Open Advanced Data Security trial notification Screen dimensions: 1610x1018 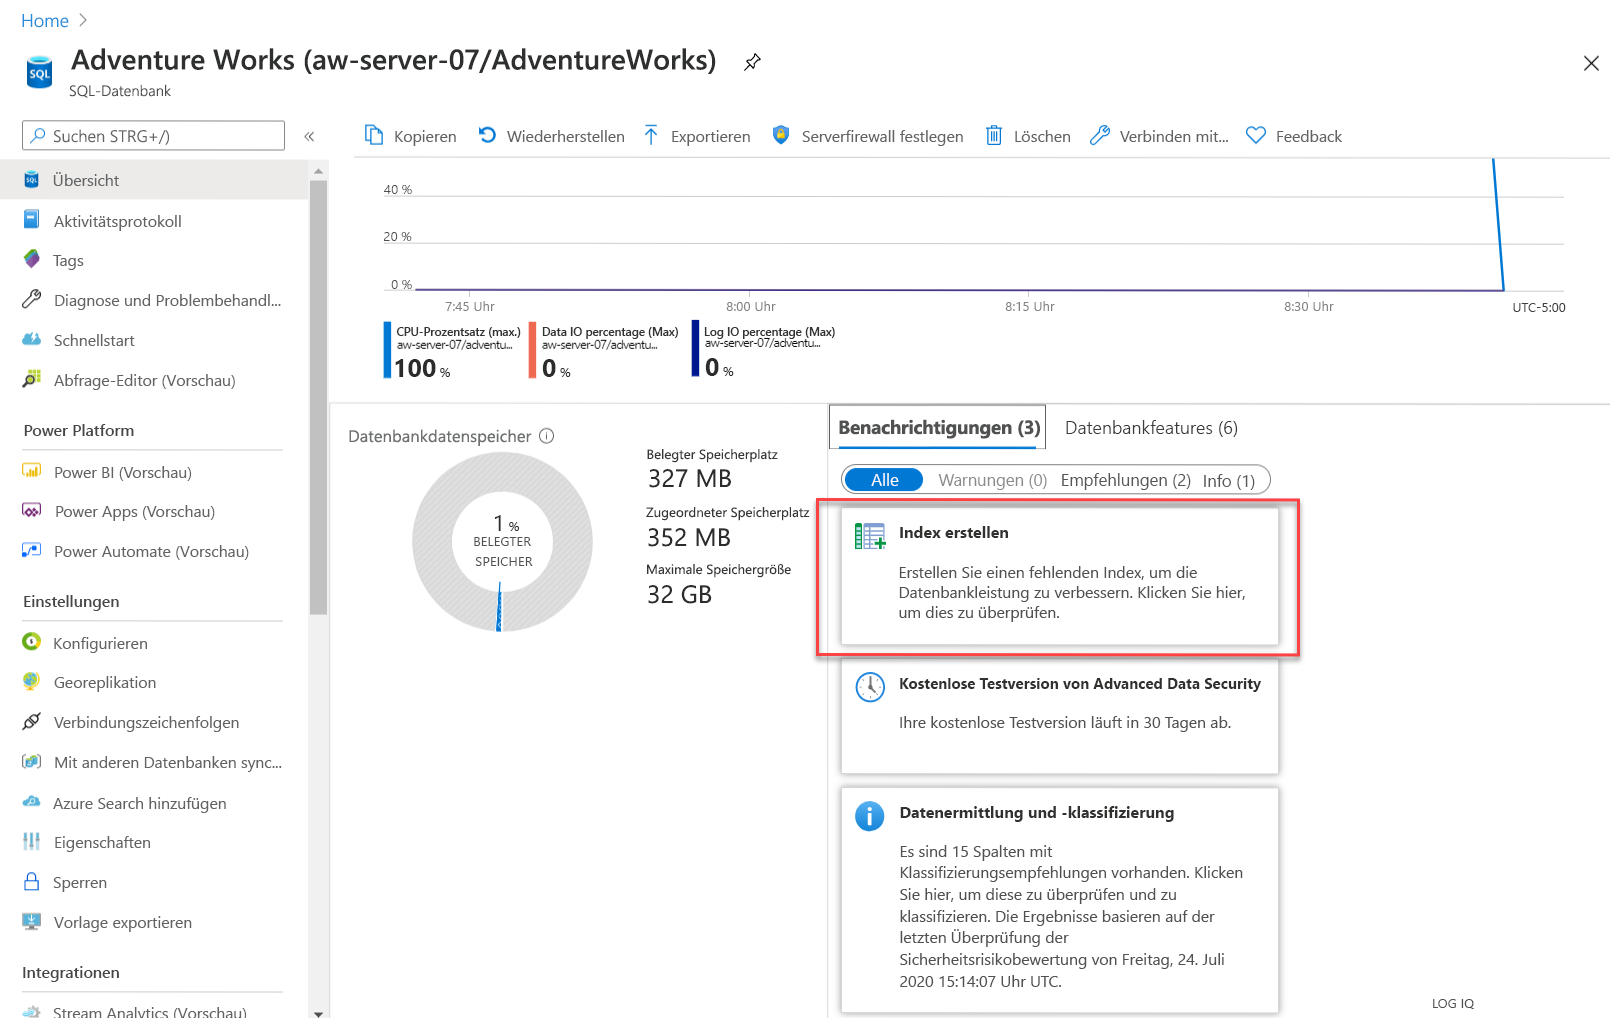click(x=1059, y=715)
